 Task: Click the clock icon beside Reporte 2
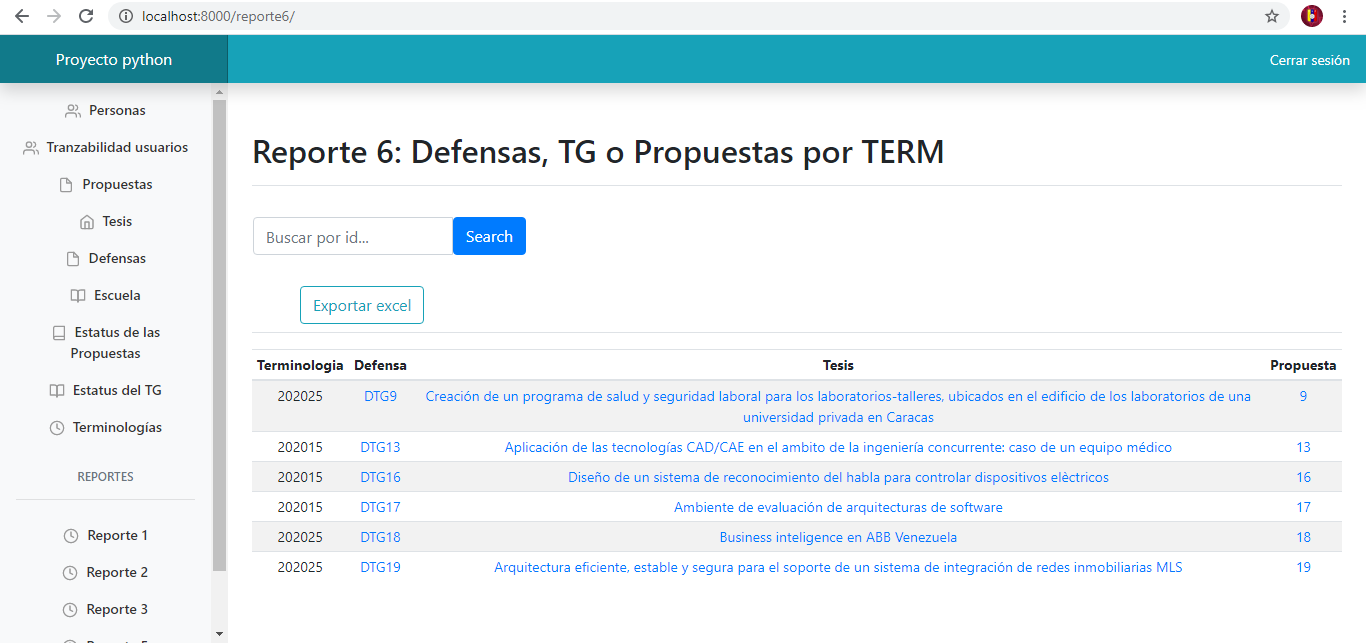coord(70,573)
